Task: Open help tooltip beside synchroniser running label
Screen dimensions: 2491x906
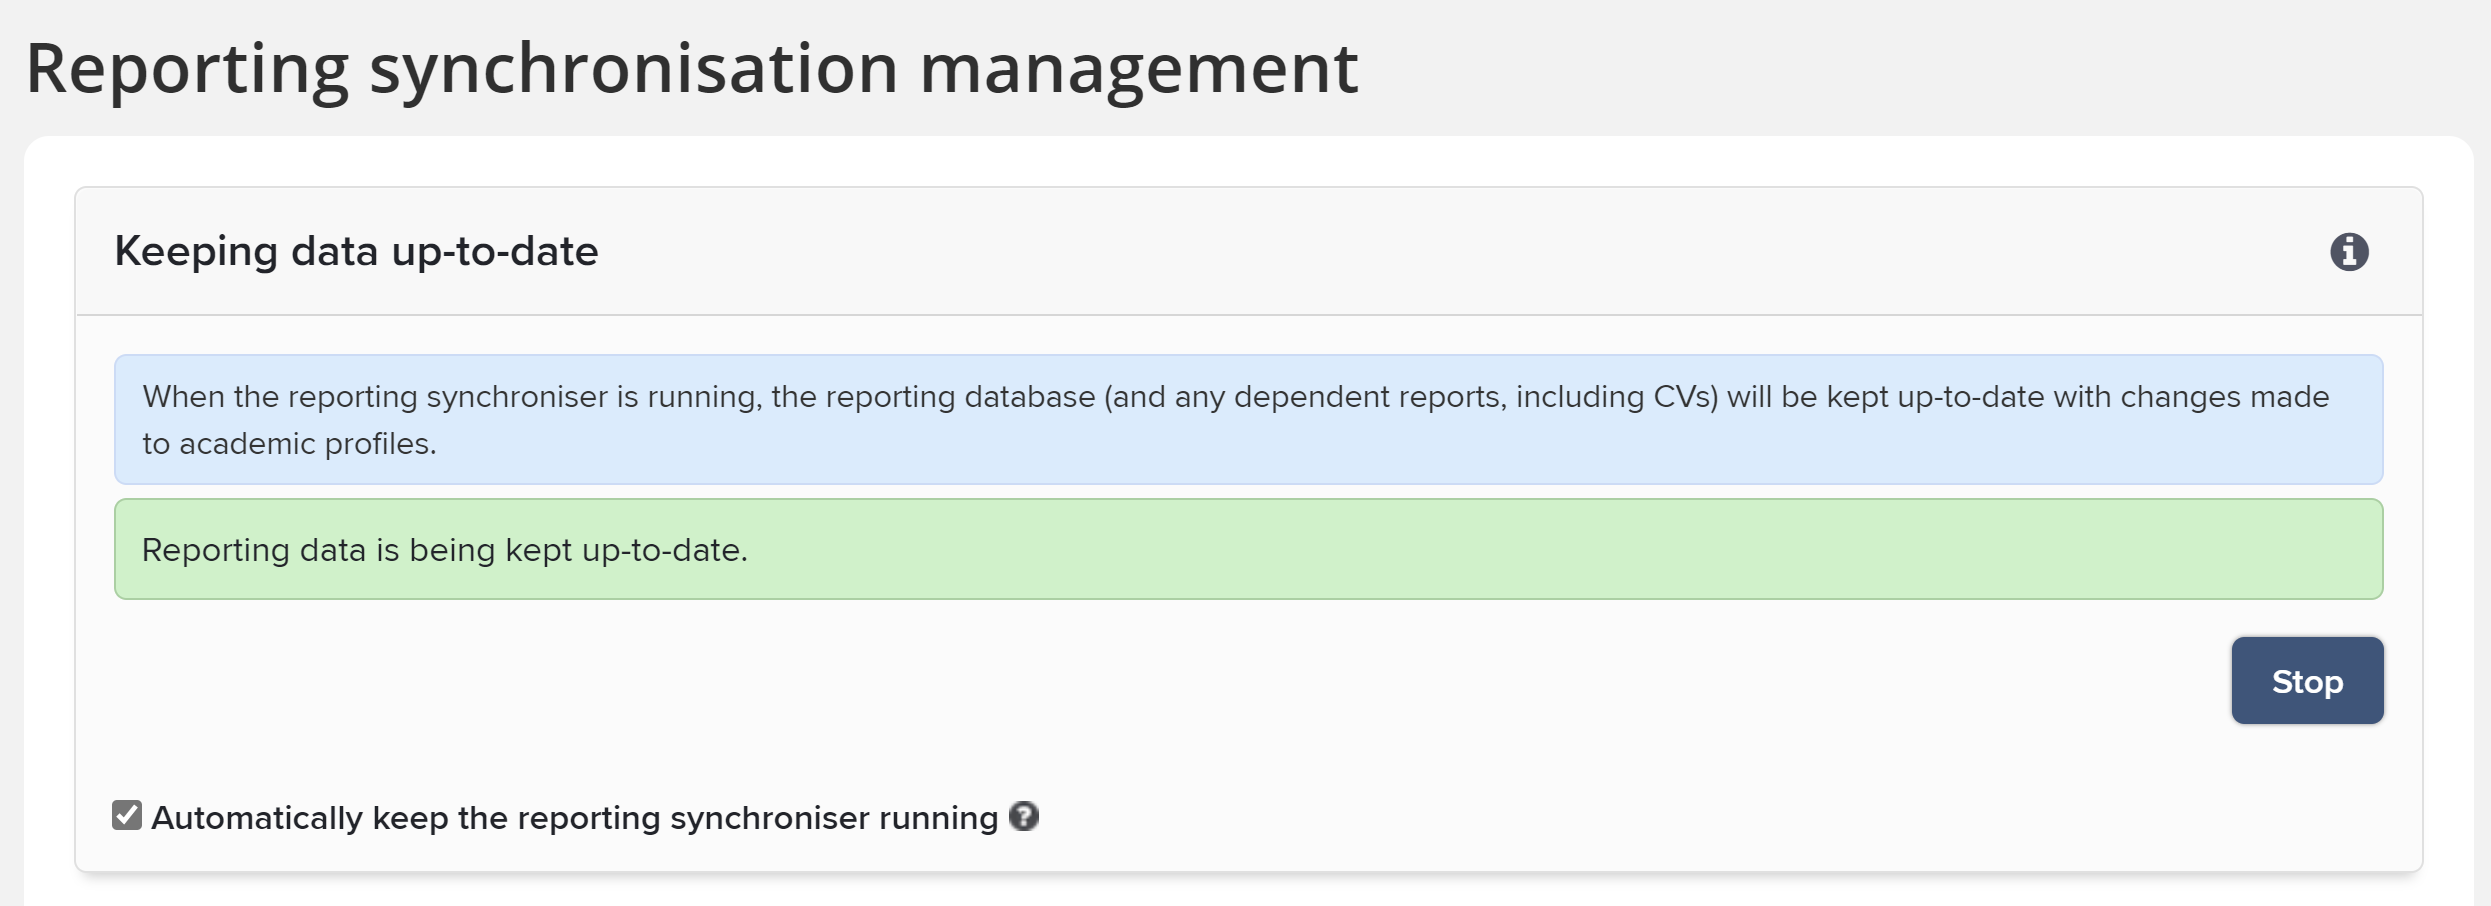Action: 1024,817
